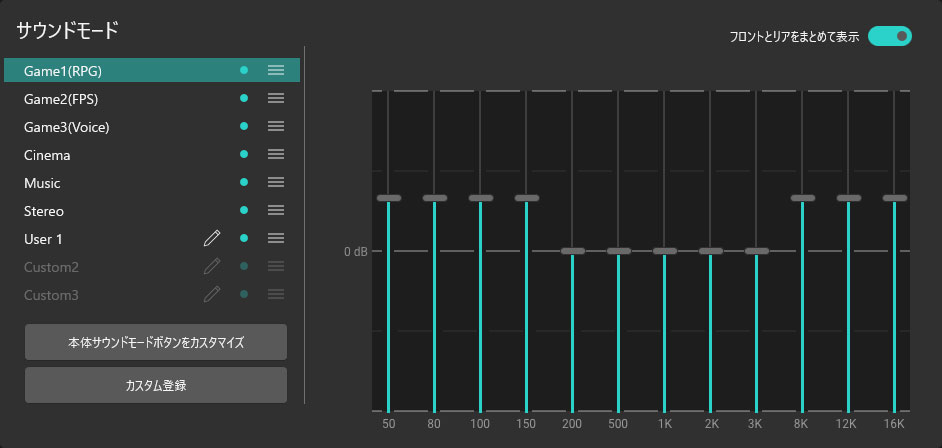The width and height of the screenshot is (942, 448).
Task: Click the hamburger menu icon for Game1(RPG)
Action: point(276,70)
